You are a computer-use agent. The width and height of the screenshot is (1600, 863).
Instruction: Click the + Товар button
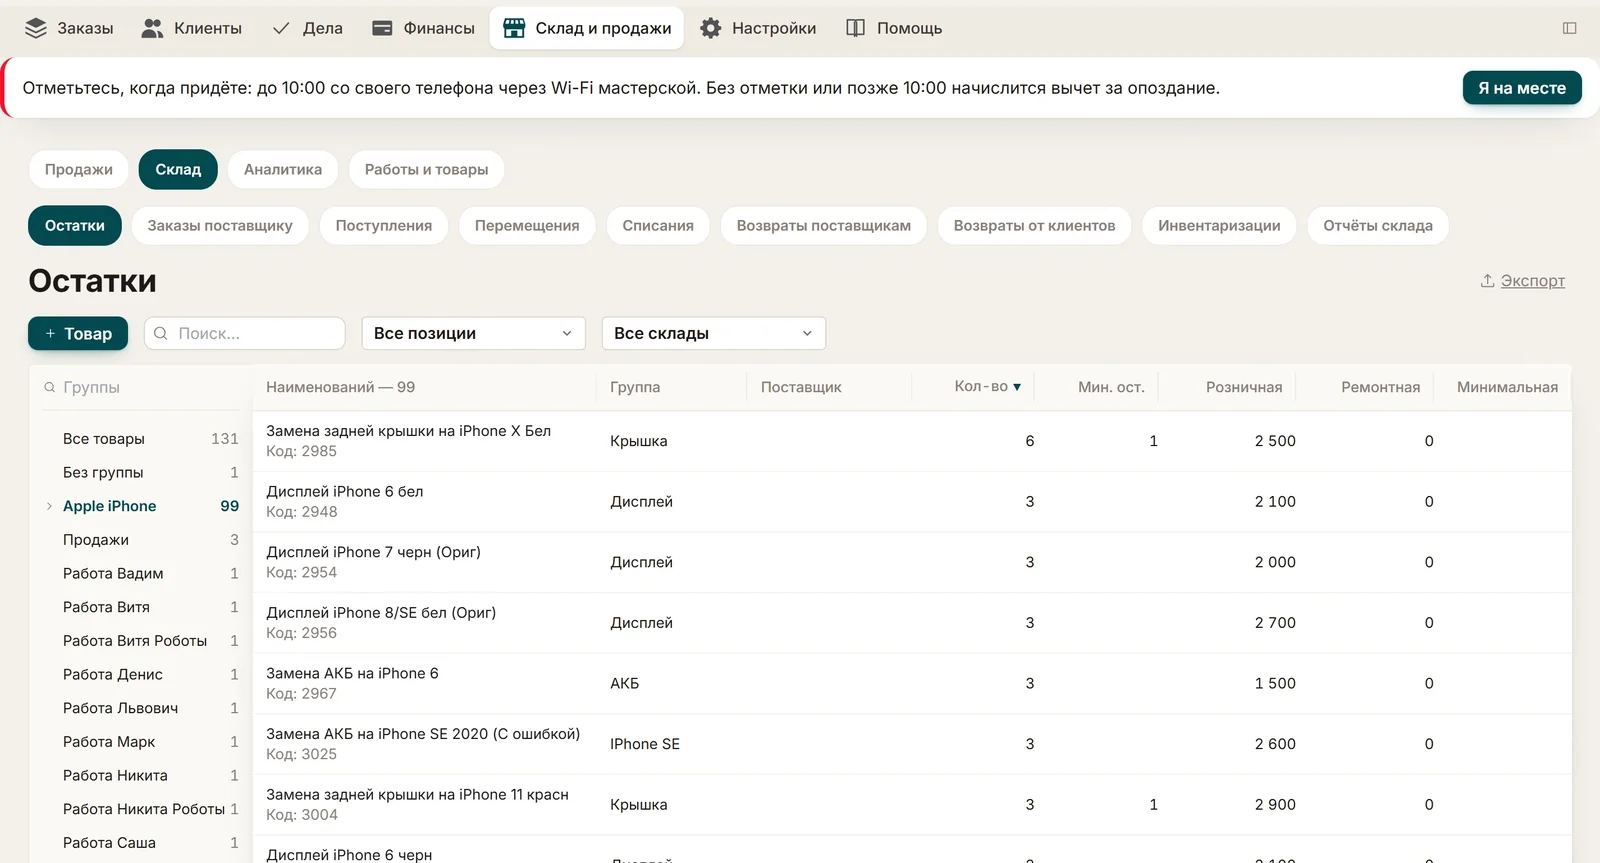pos(78,333)
